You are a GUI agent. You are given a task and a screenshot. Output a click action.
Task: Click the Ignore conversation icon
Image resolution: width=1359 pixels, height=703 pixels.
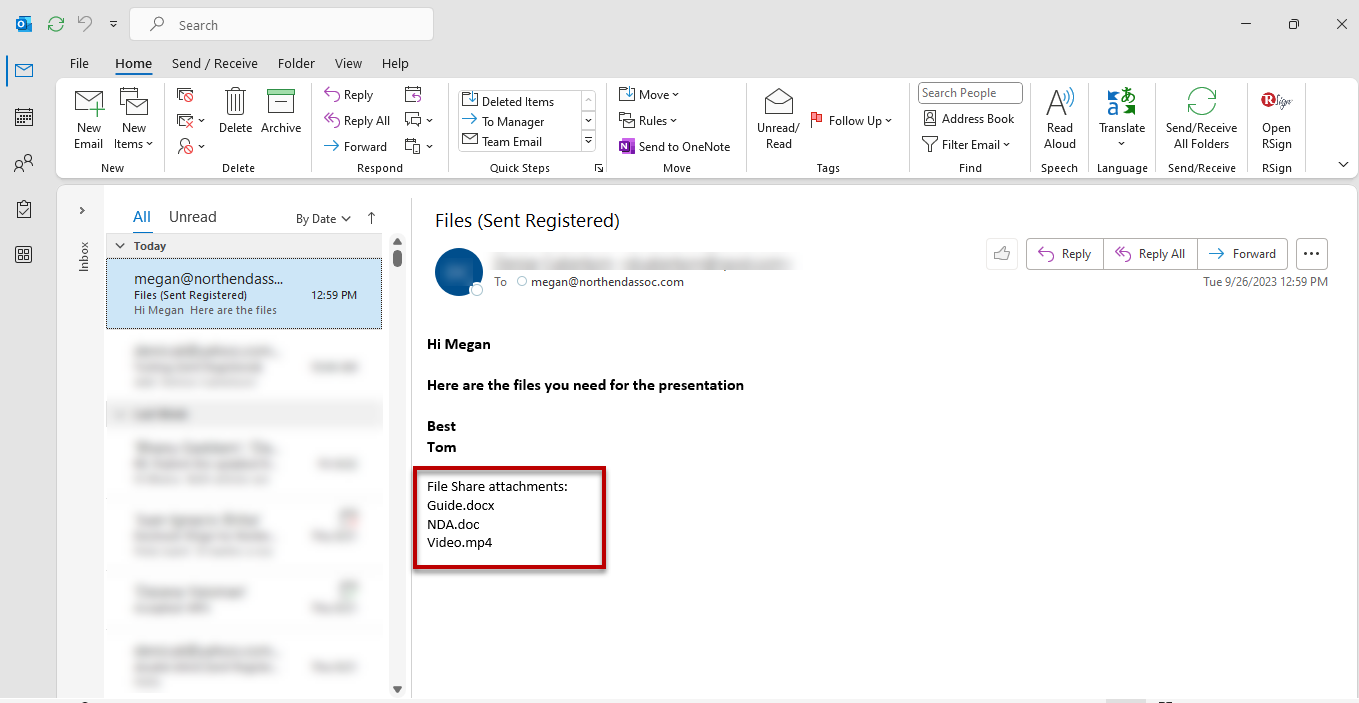click(x=185, y=94)
